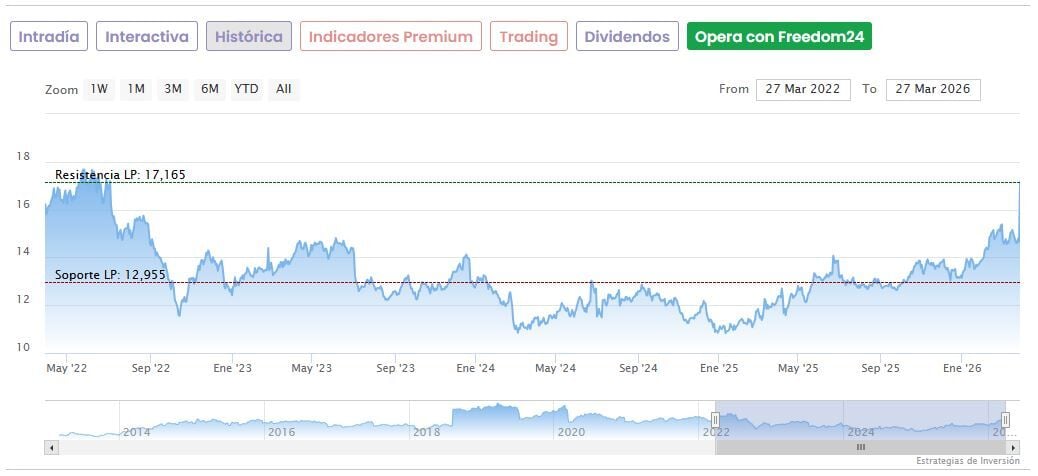The image size is (1038, 476).
Task: Select the YTD zoom range
Action: pos(246,89)
